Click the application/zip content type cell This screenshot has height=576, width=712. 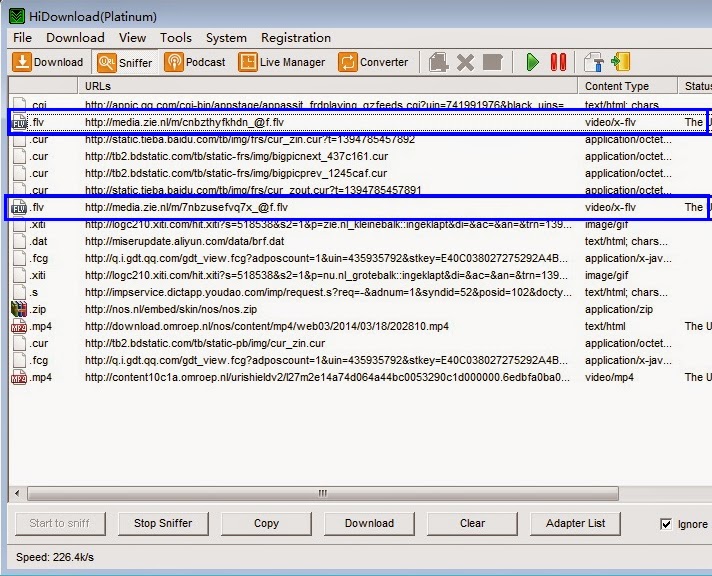click(619, 309)
